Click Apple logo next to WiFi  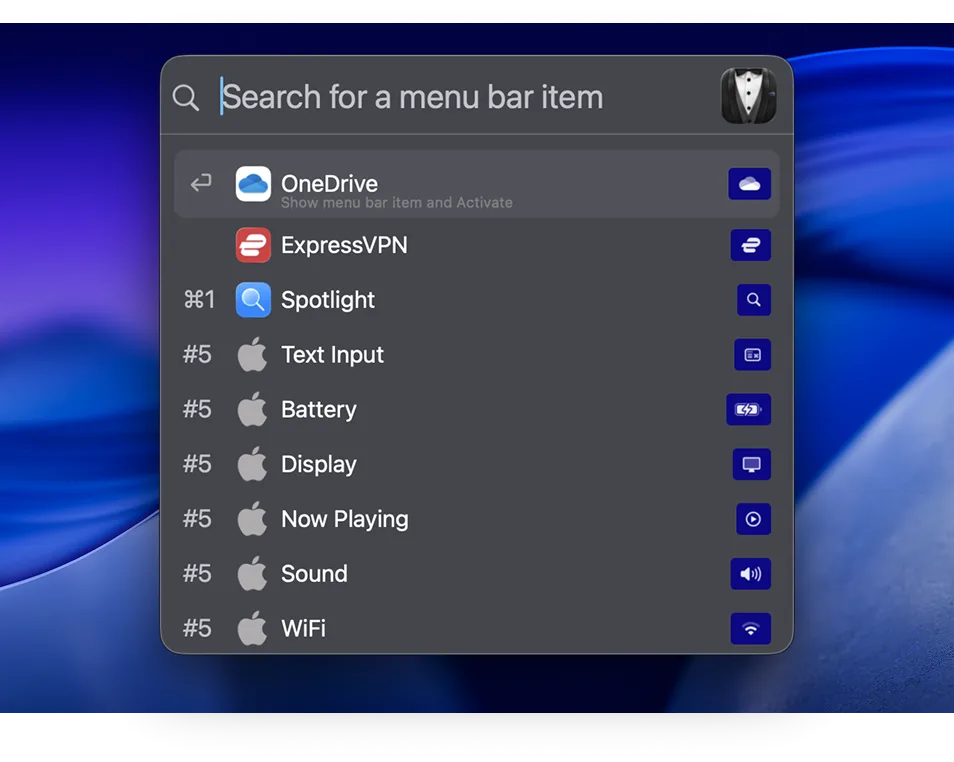tap(252, 628)
